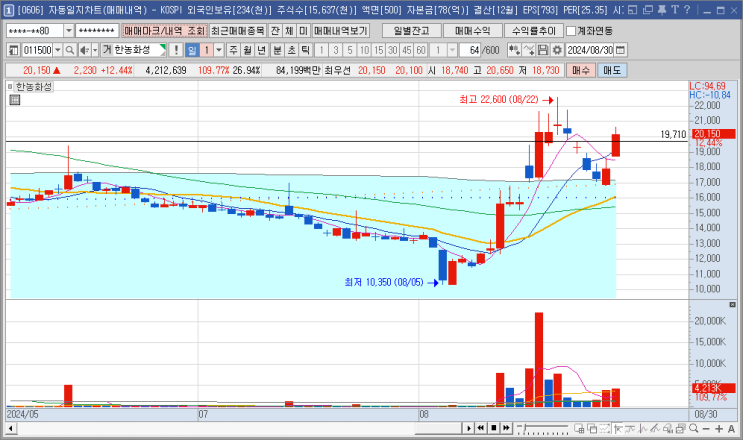Screen dimensions: 743x440
Task: Select the 체 tab button
Action: (289, 31)
